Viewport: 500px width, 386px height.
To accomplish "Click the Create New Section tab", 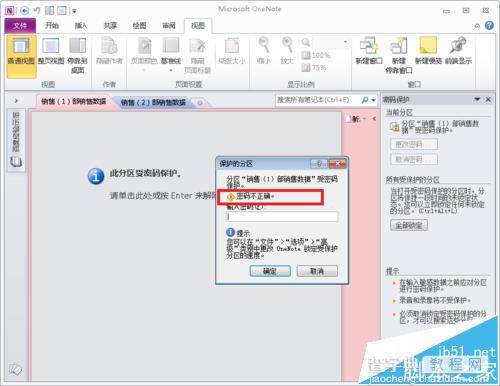I will click(x=200, y=103).
